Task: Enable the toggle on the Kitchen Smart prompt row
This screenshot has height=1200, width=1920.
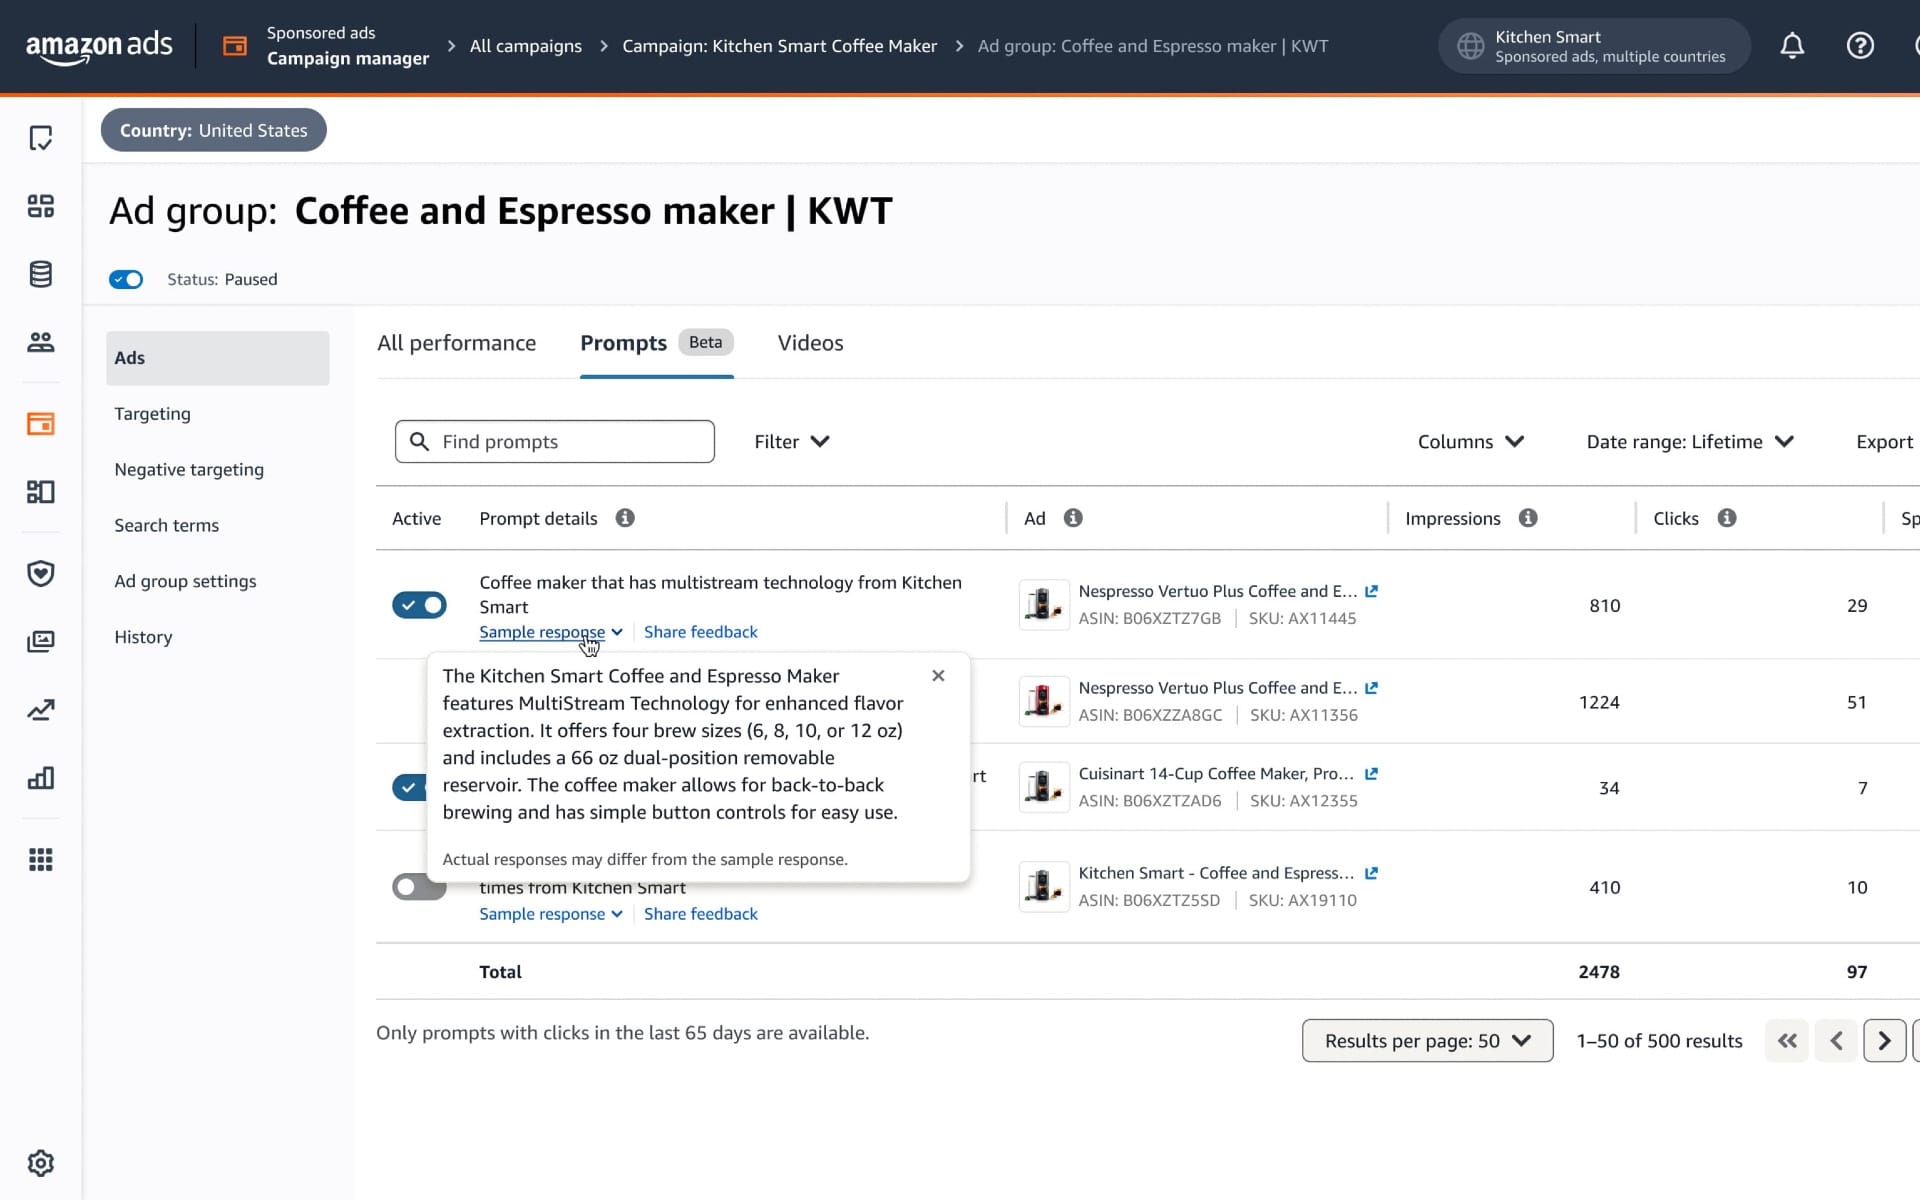Action: click(419, 886)
